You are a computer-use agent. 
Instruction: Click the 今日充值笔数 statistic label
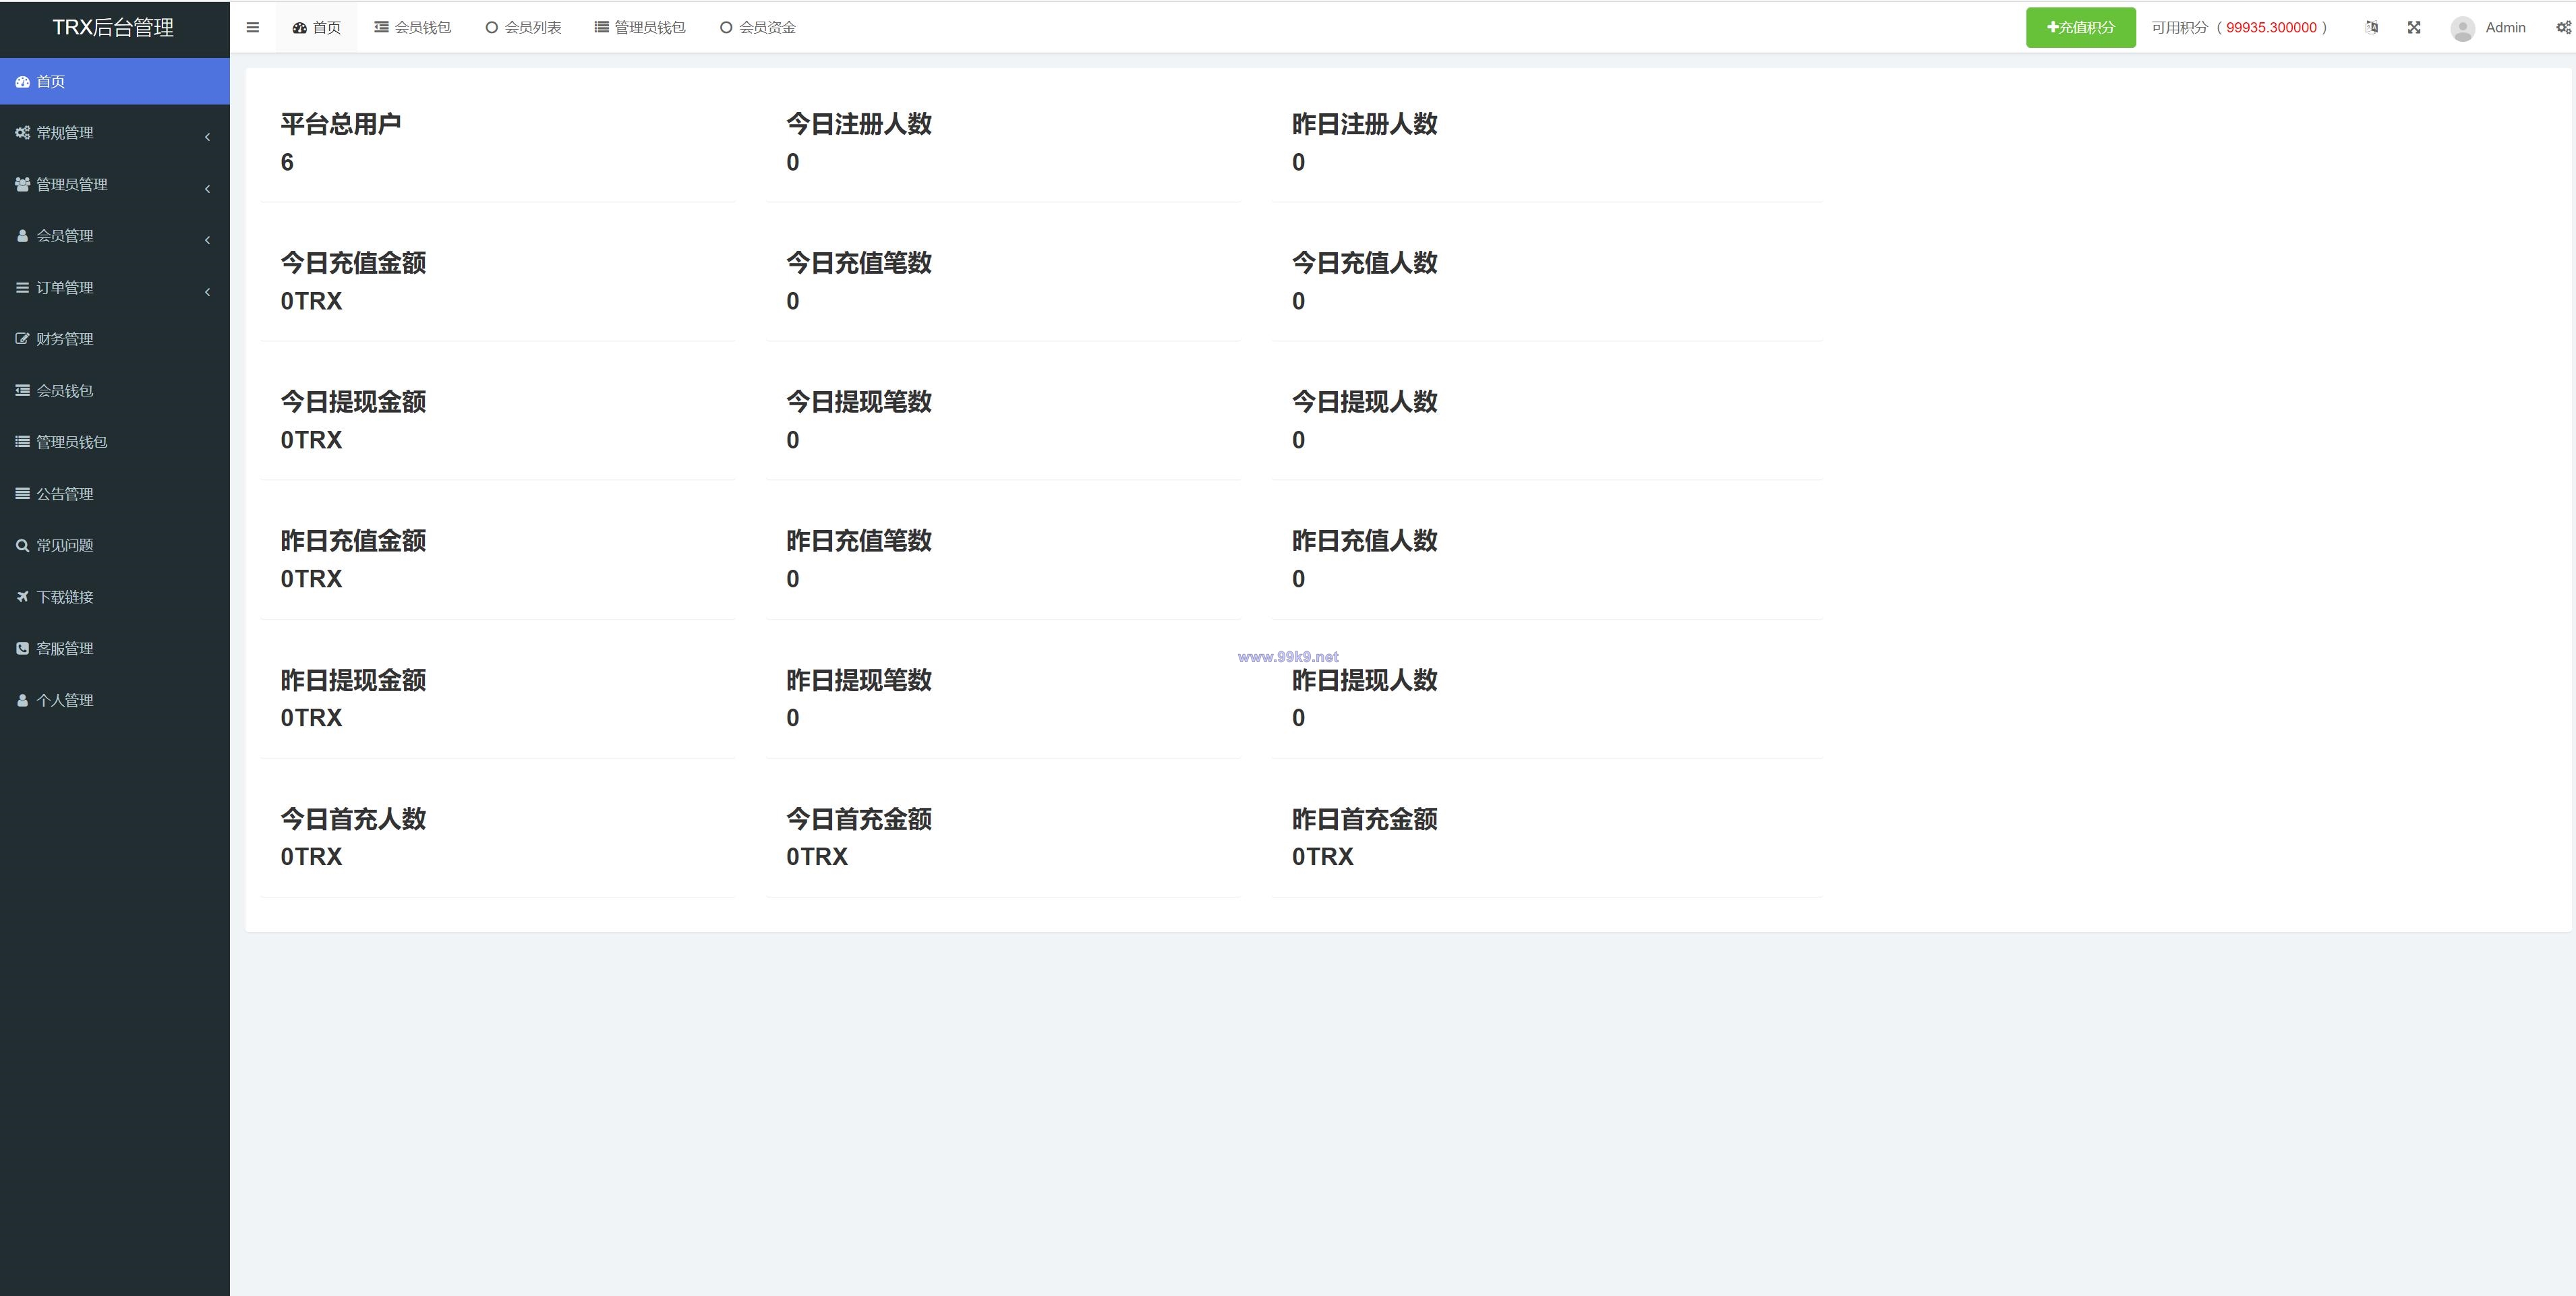[x=859, y=263]
